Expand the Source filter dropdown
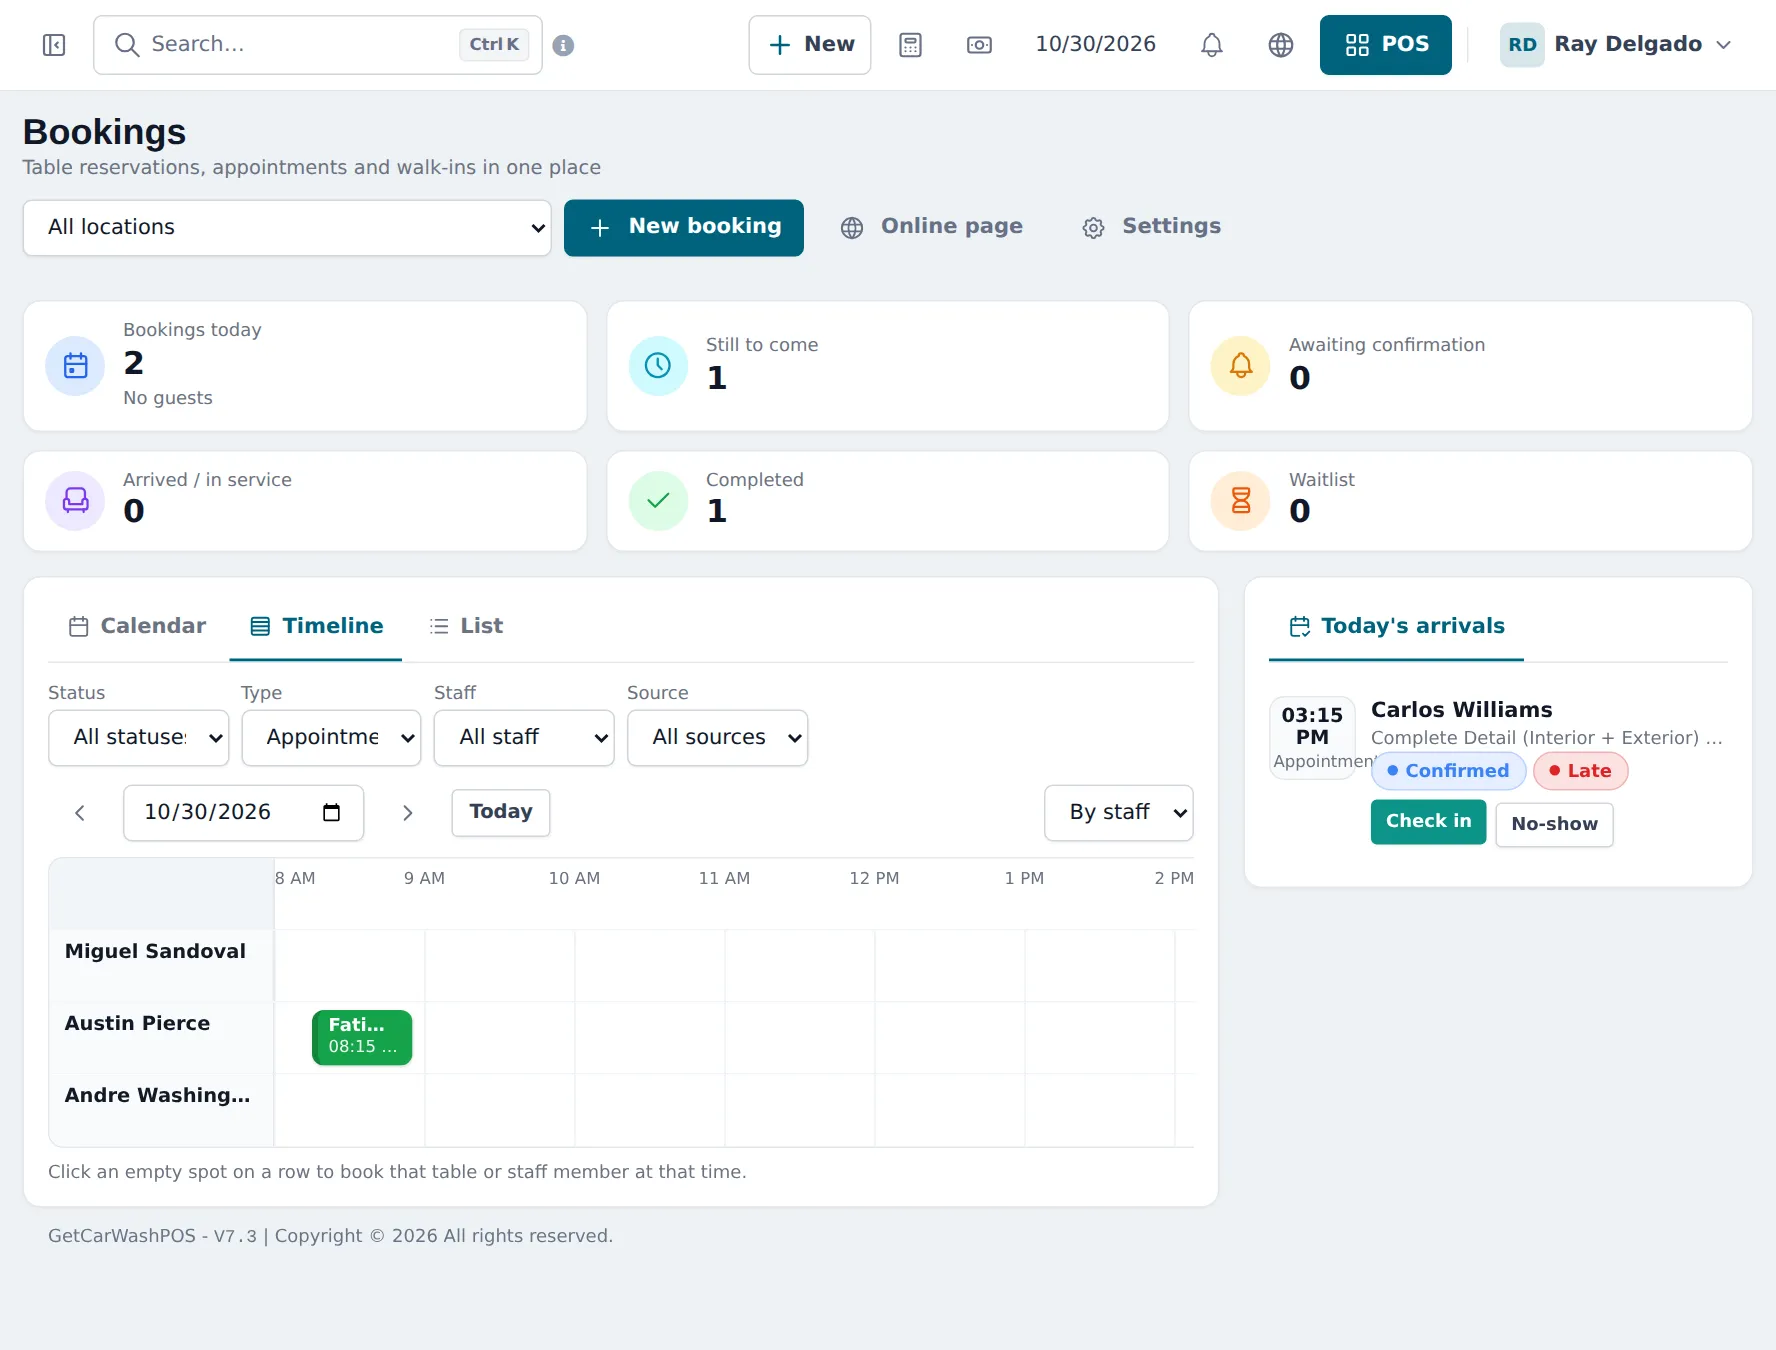1776x1350 pixels. [x=717, y=738]
